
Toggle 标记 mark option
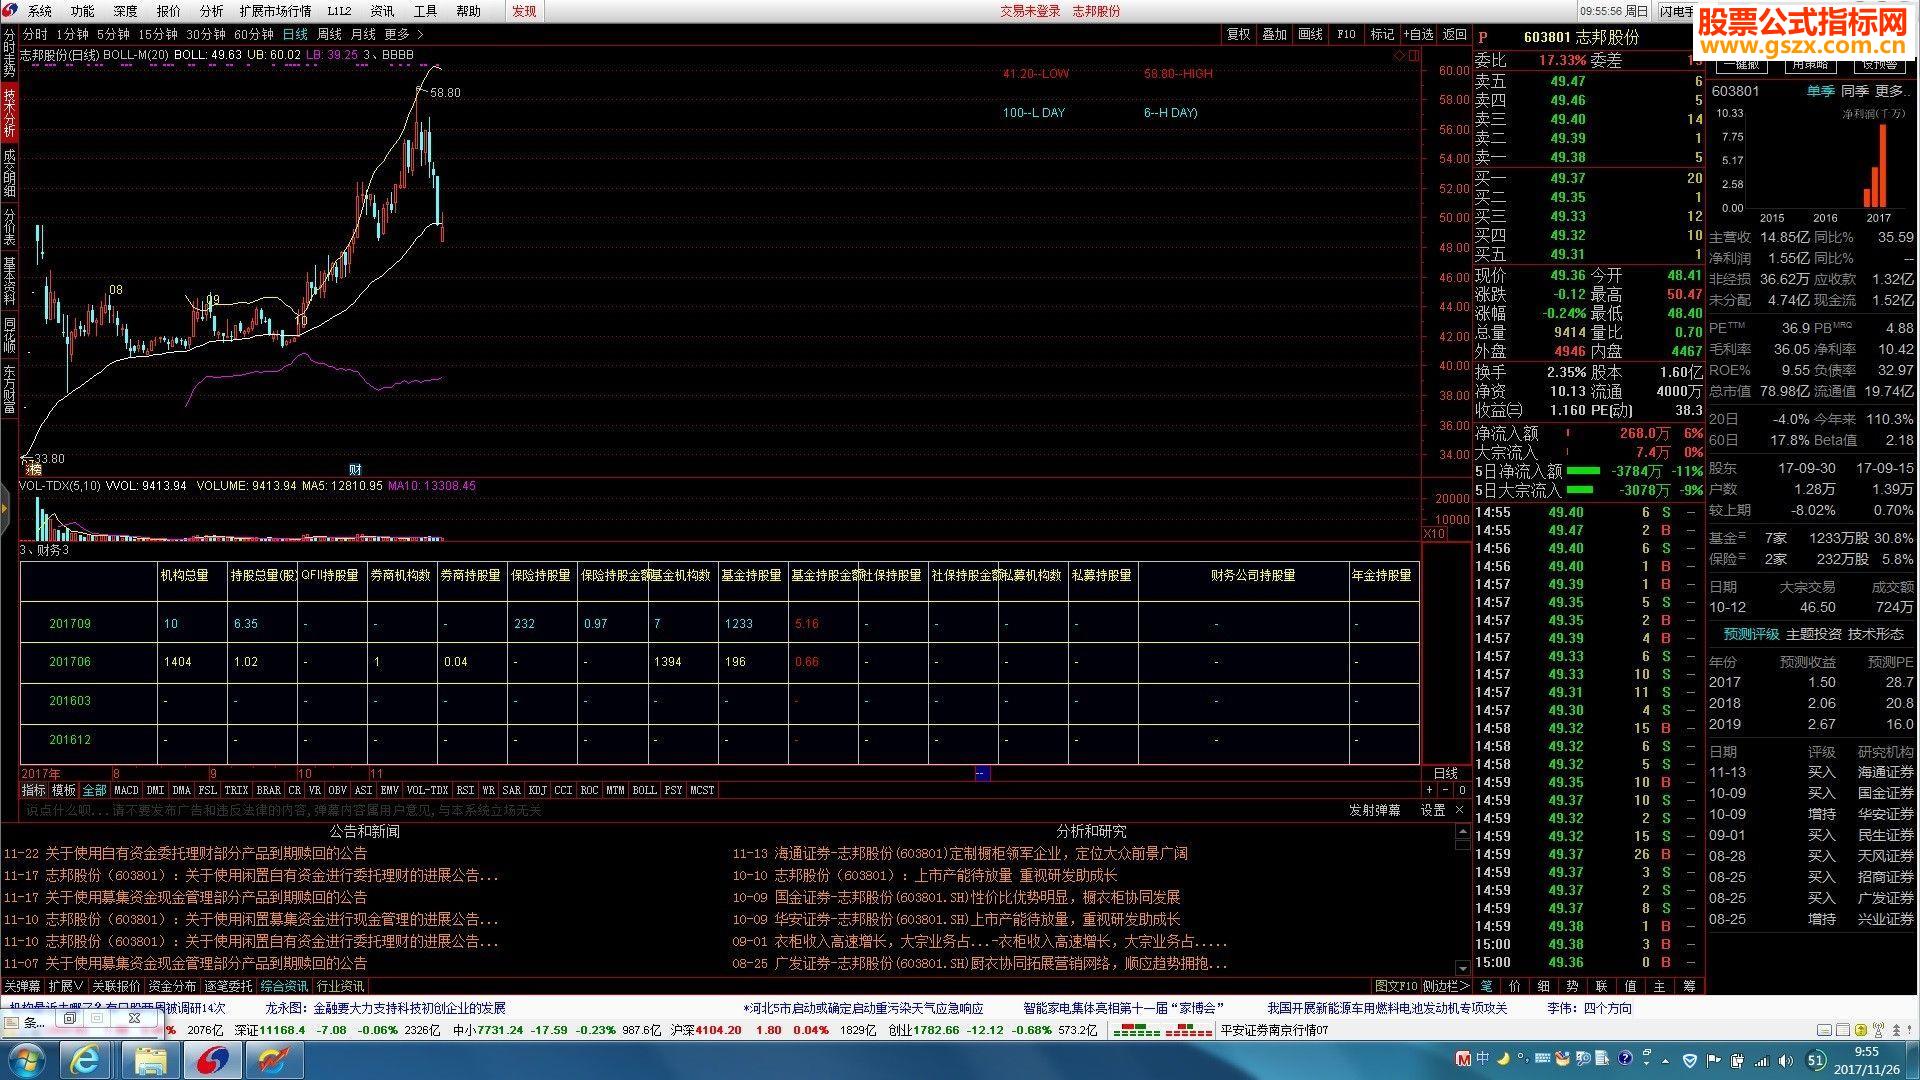(x=1382, y=34)
